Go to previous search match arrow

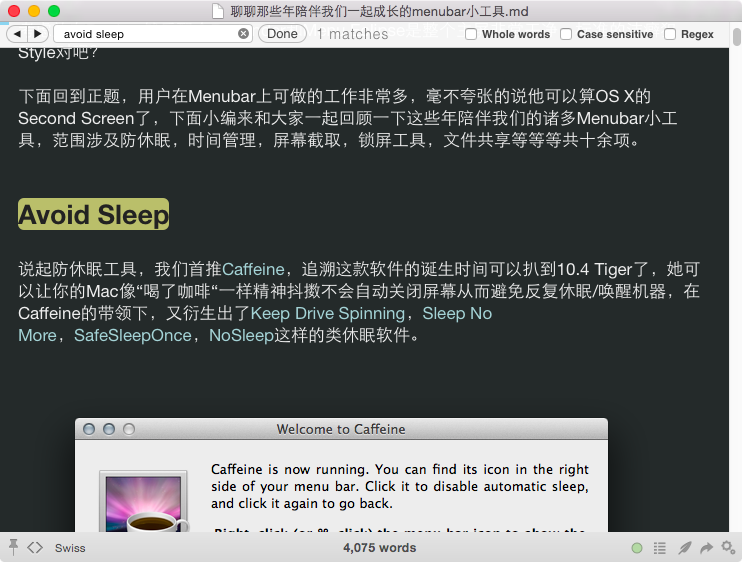(18, 34)
